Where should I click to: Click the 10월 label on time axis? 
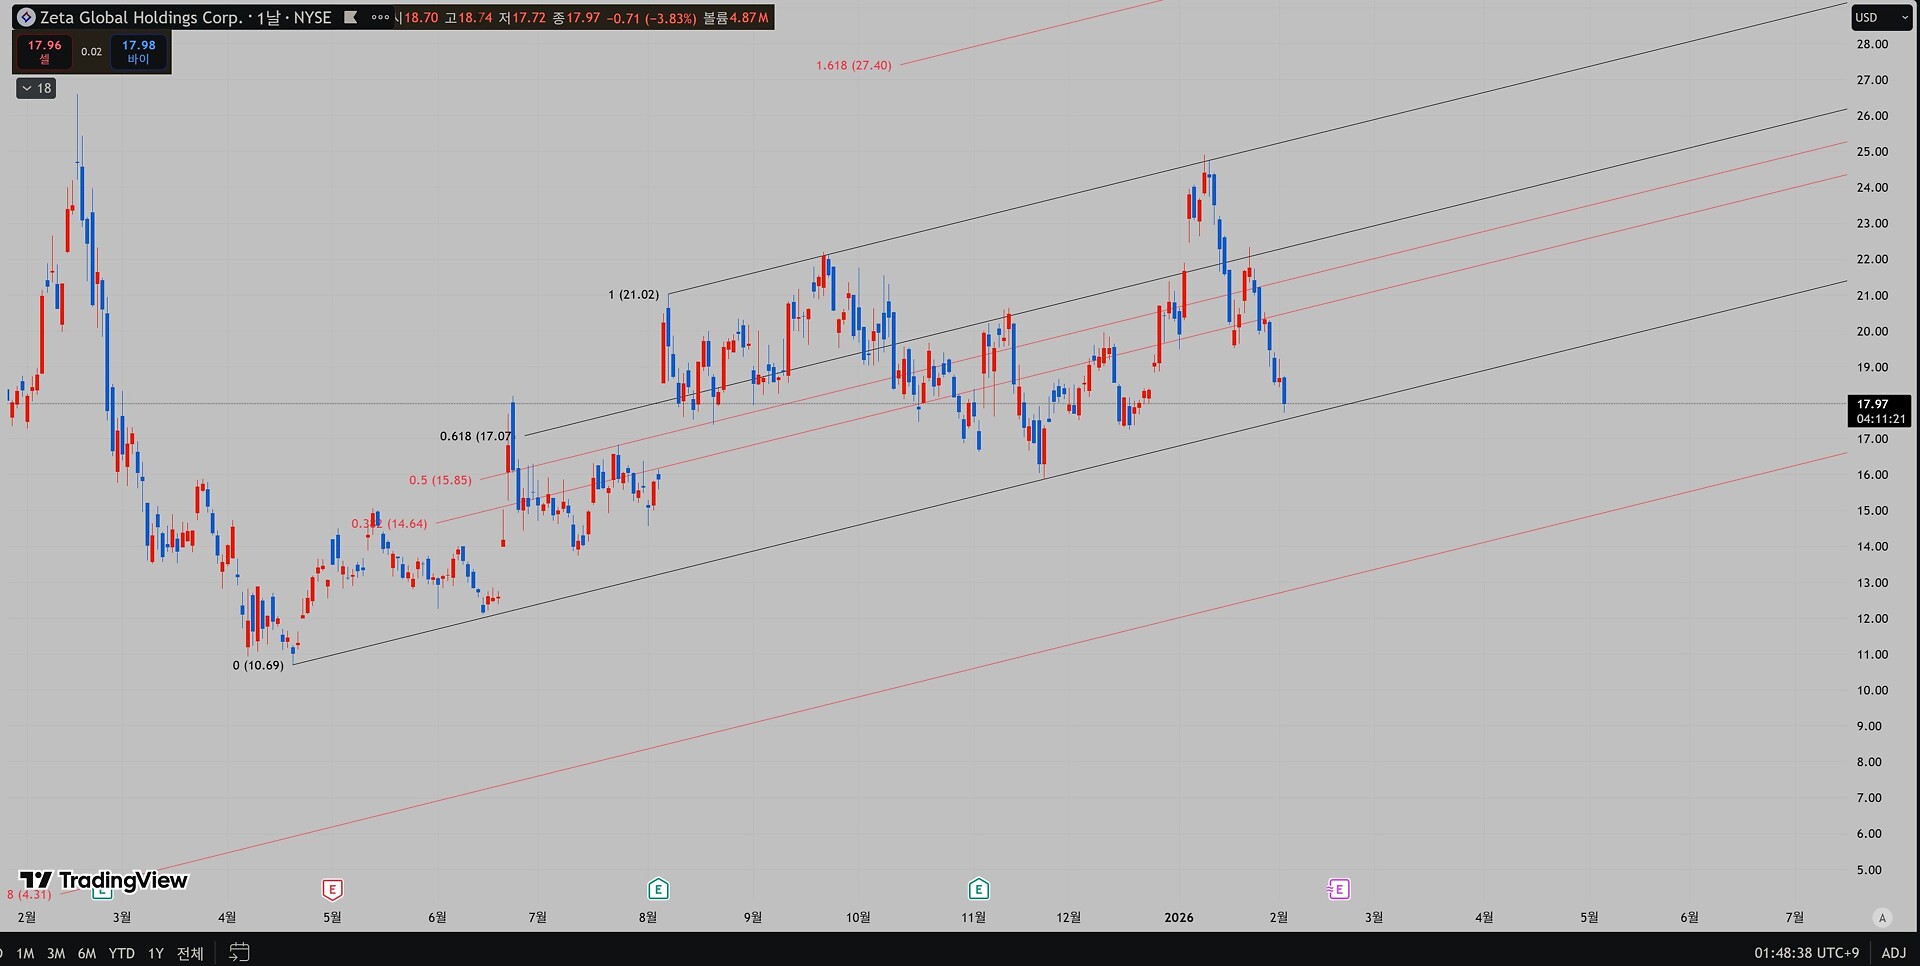click(x=858, y=917)
